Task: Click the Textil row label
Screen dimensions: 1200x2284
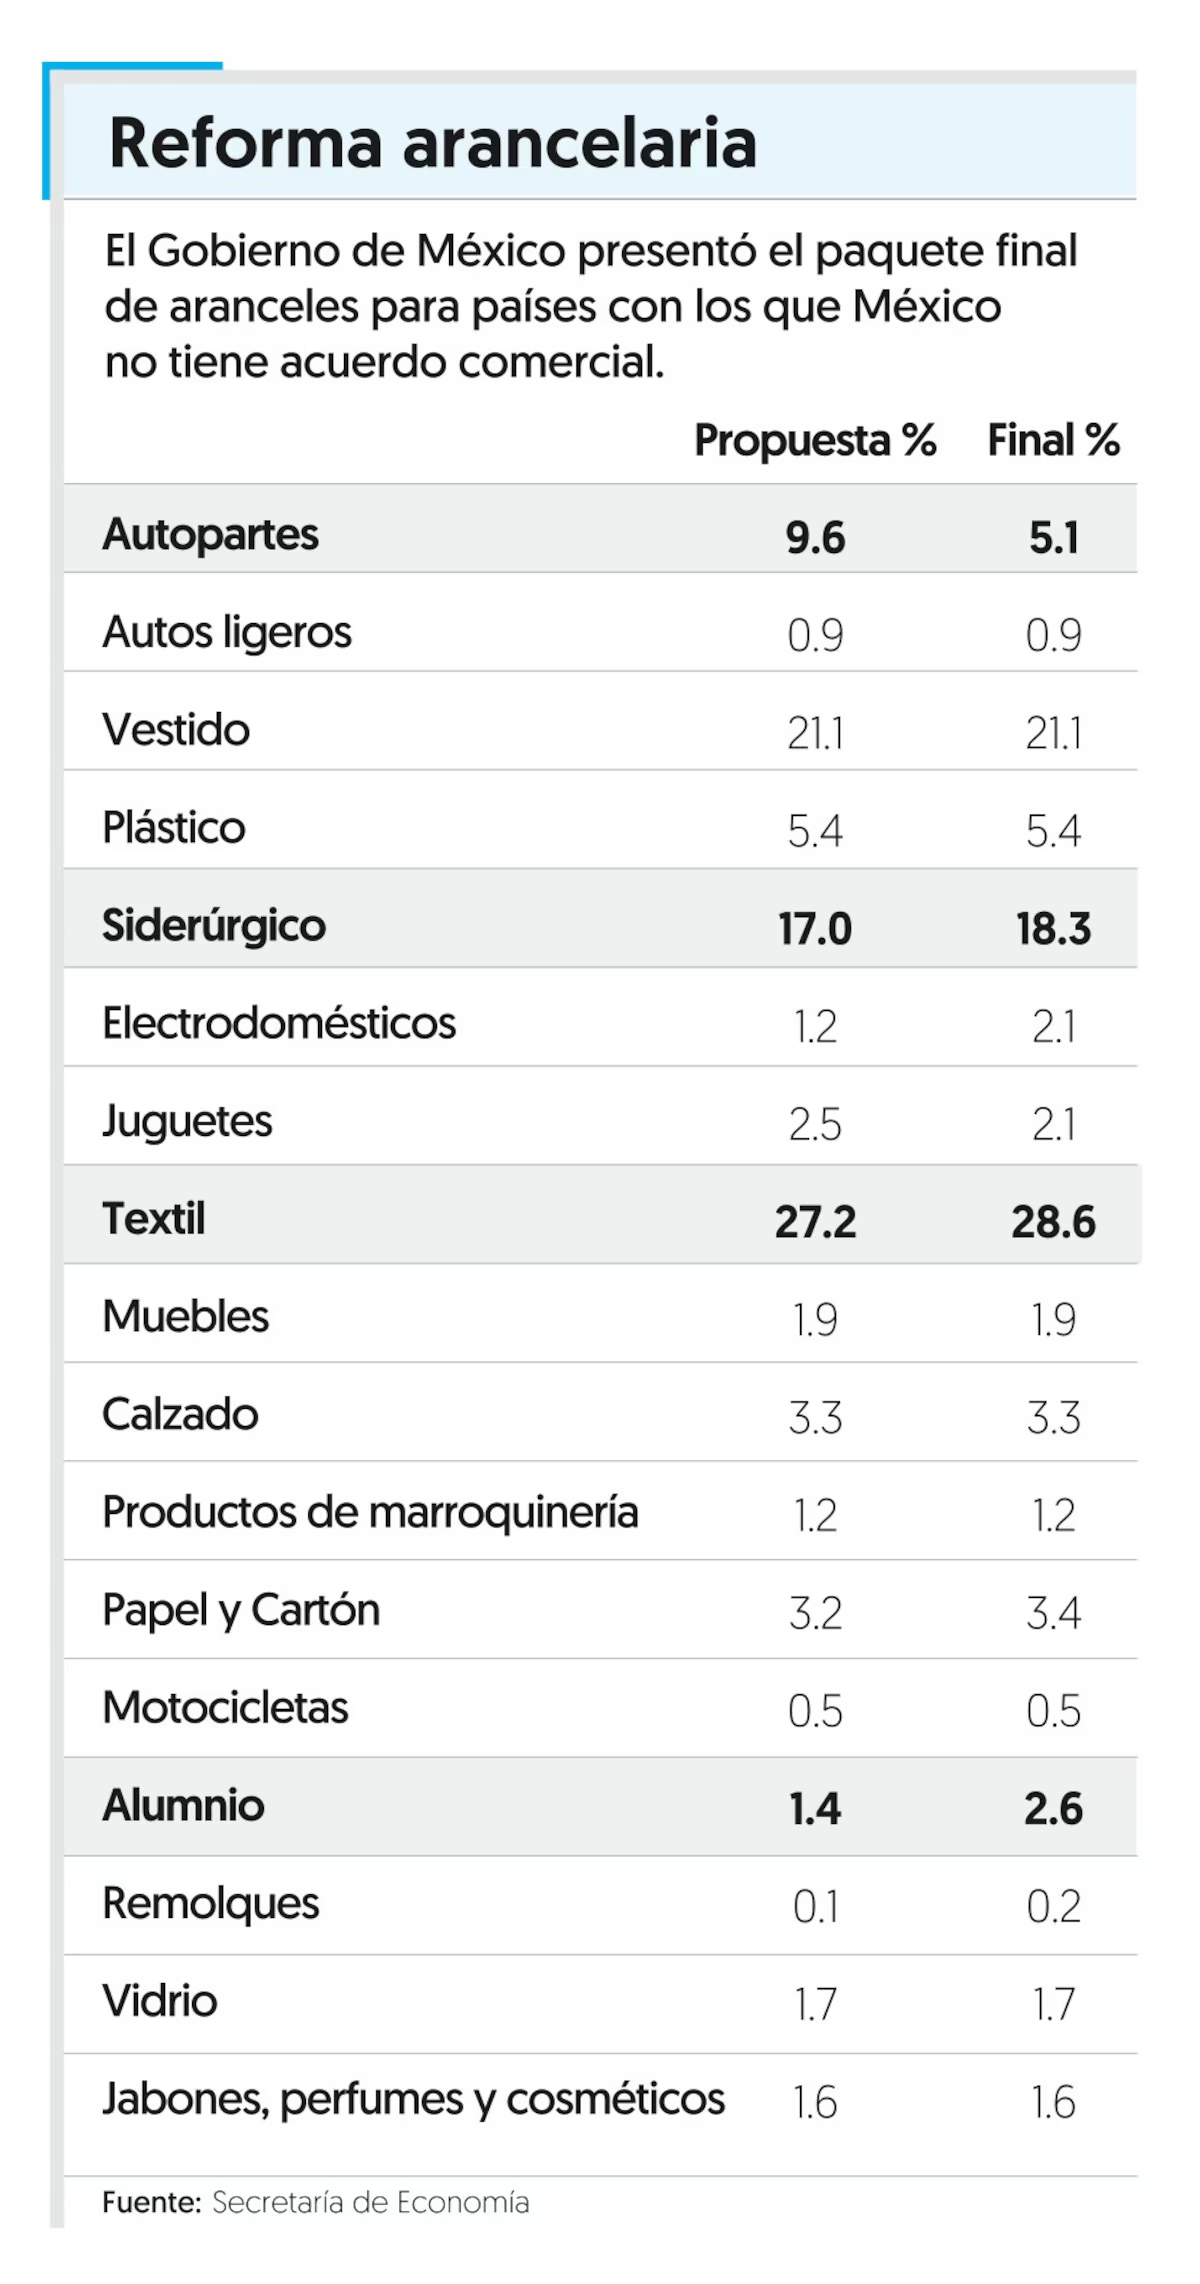Action: 154,1219
